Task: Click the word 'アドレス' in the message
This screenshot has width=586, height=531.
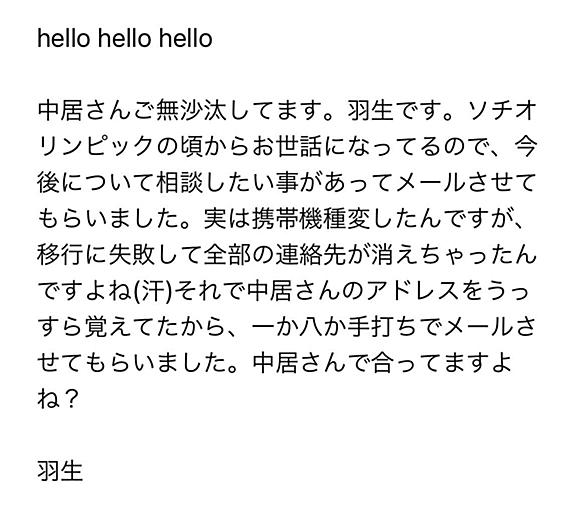Action: [x=413, y=291]
